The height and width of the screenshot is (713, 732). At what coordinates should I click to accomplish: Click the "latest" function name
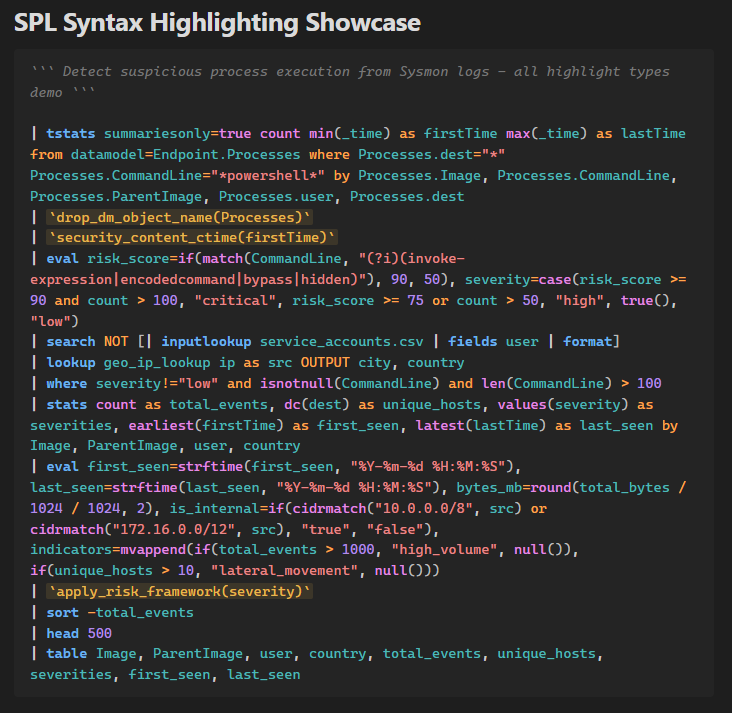440,425
